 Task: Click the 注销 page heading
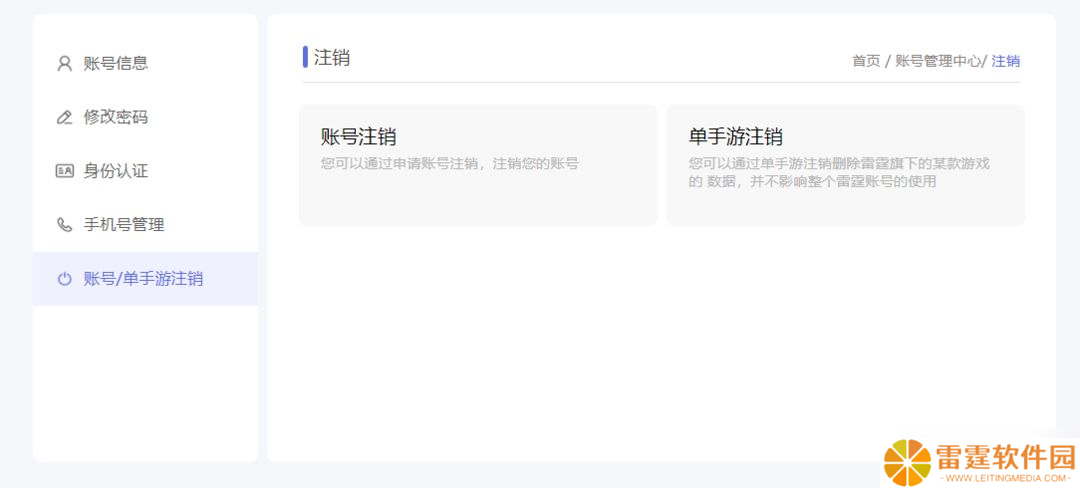(x=332, y=57)
